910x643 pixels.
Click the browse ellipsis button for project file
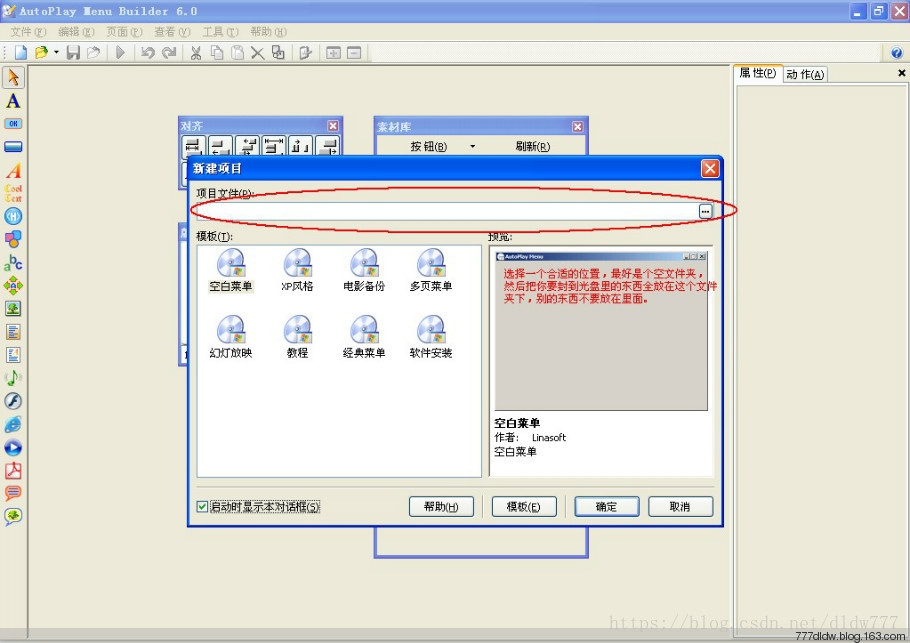click(705, 211)
